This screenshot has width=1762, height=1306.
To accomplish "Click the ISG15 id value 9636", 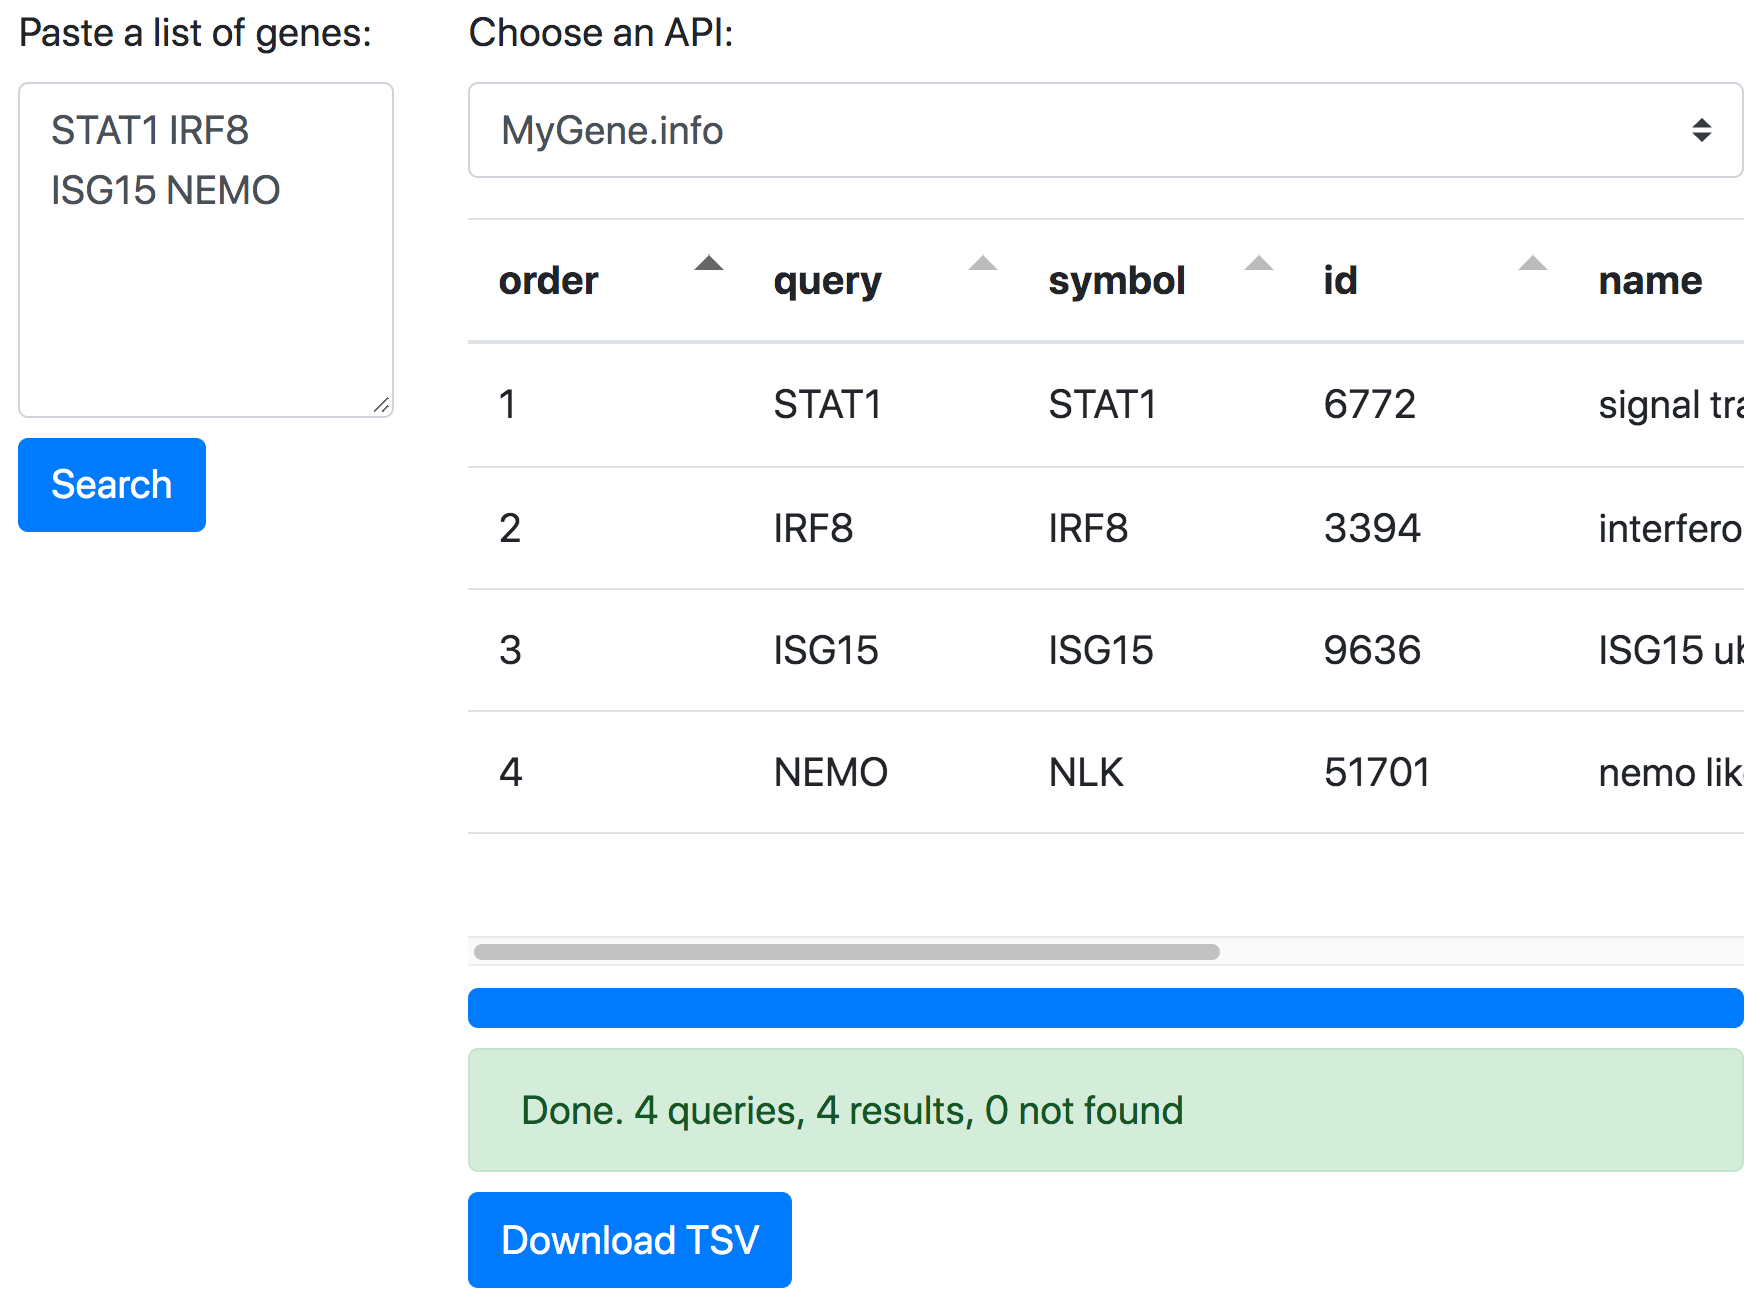I will (x=1373, y=650).
